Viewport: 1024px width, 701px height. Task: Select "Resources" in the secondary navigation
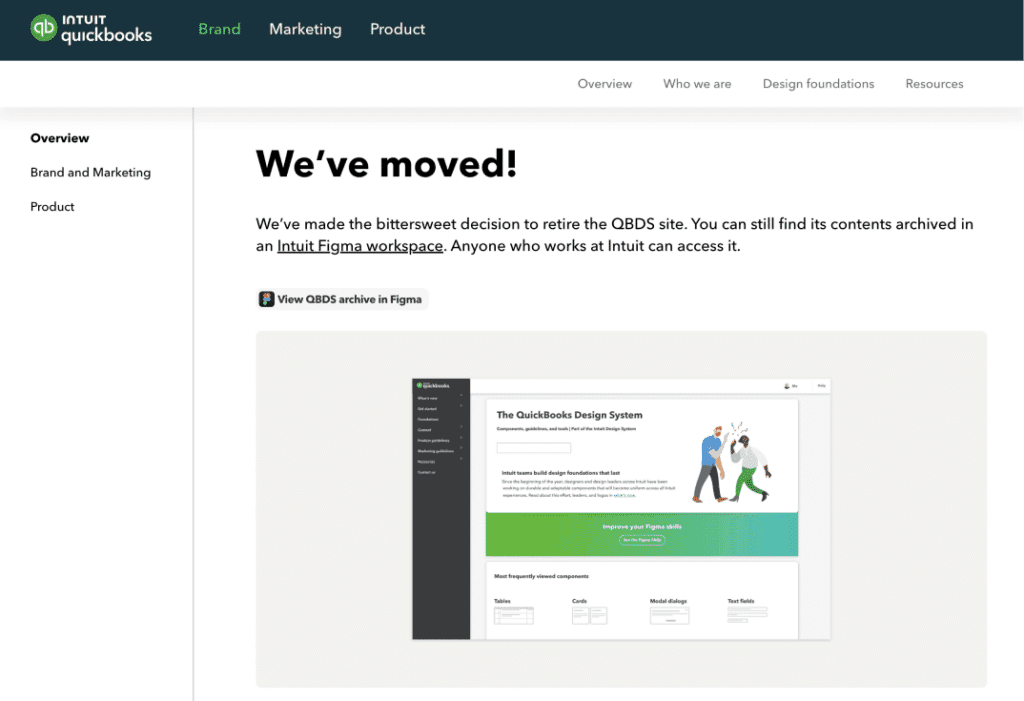point(934,84)
